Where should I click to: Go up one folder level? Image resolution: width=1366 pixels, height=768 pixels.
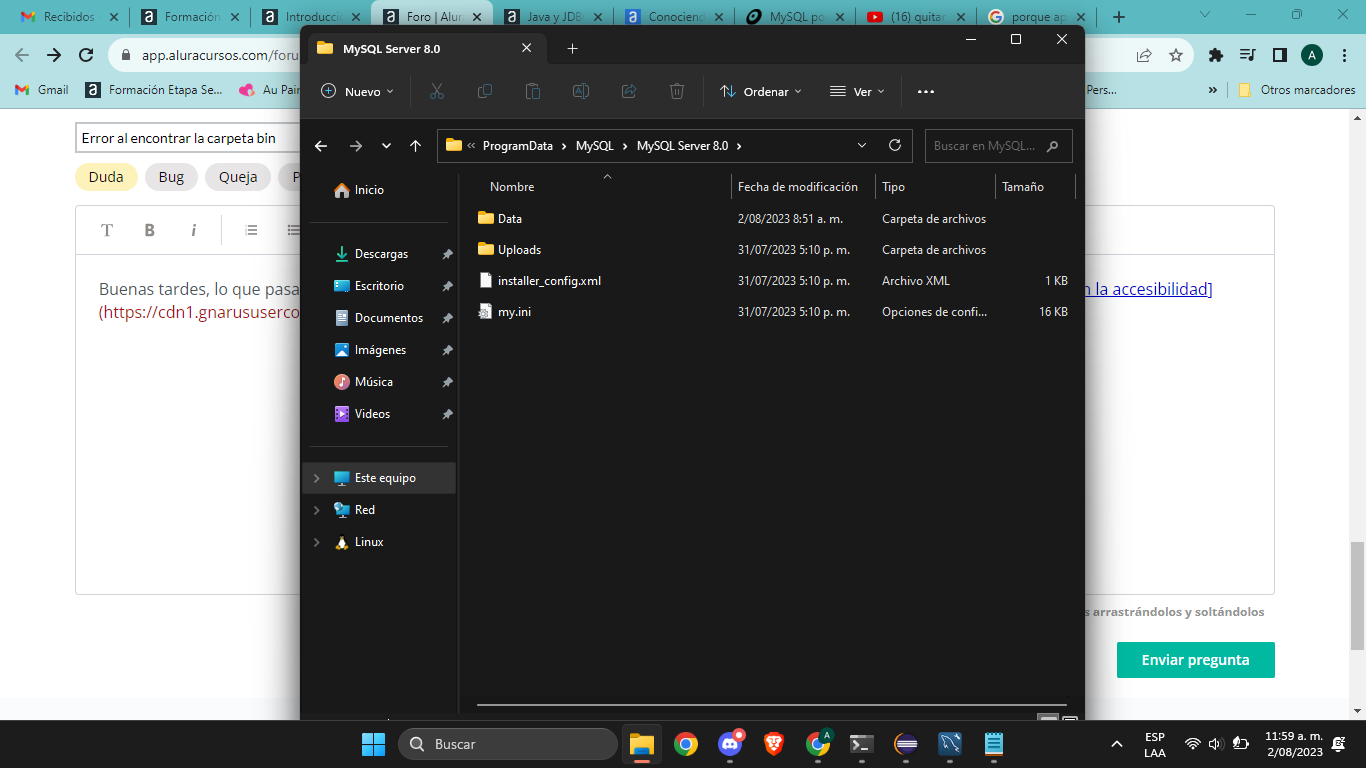coord(416,146)
